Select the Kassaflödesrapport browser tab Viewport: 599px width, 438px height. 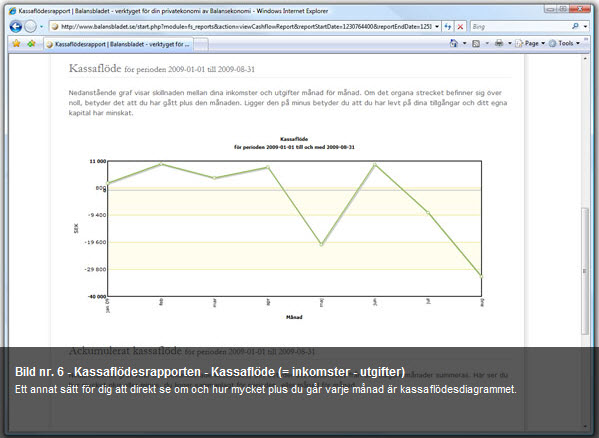118,44
